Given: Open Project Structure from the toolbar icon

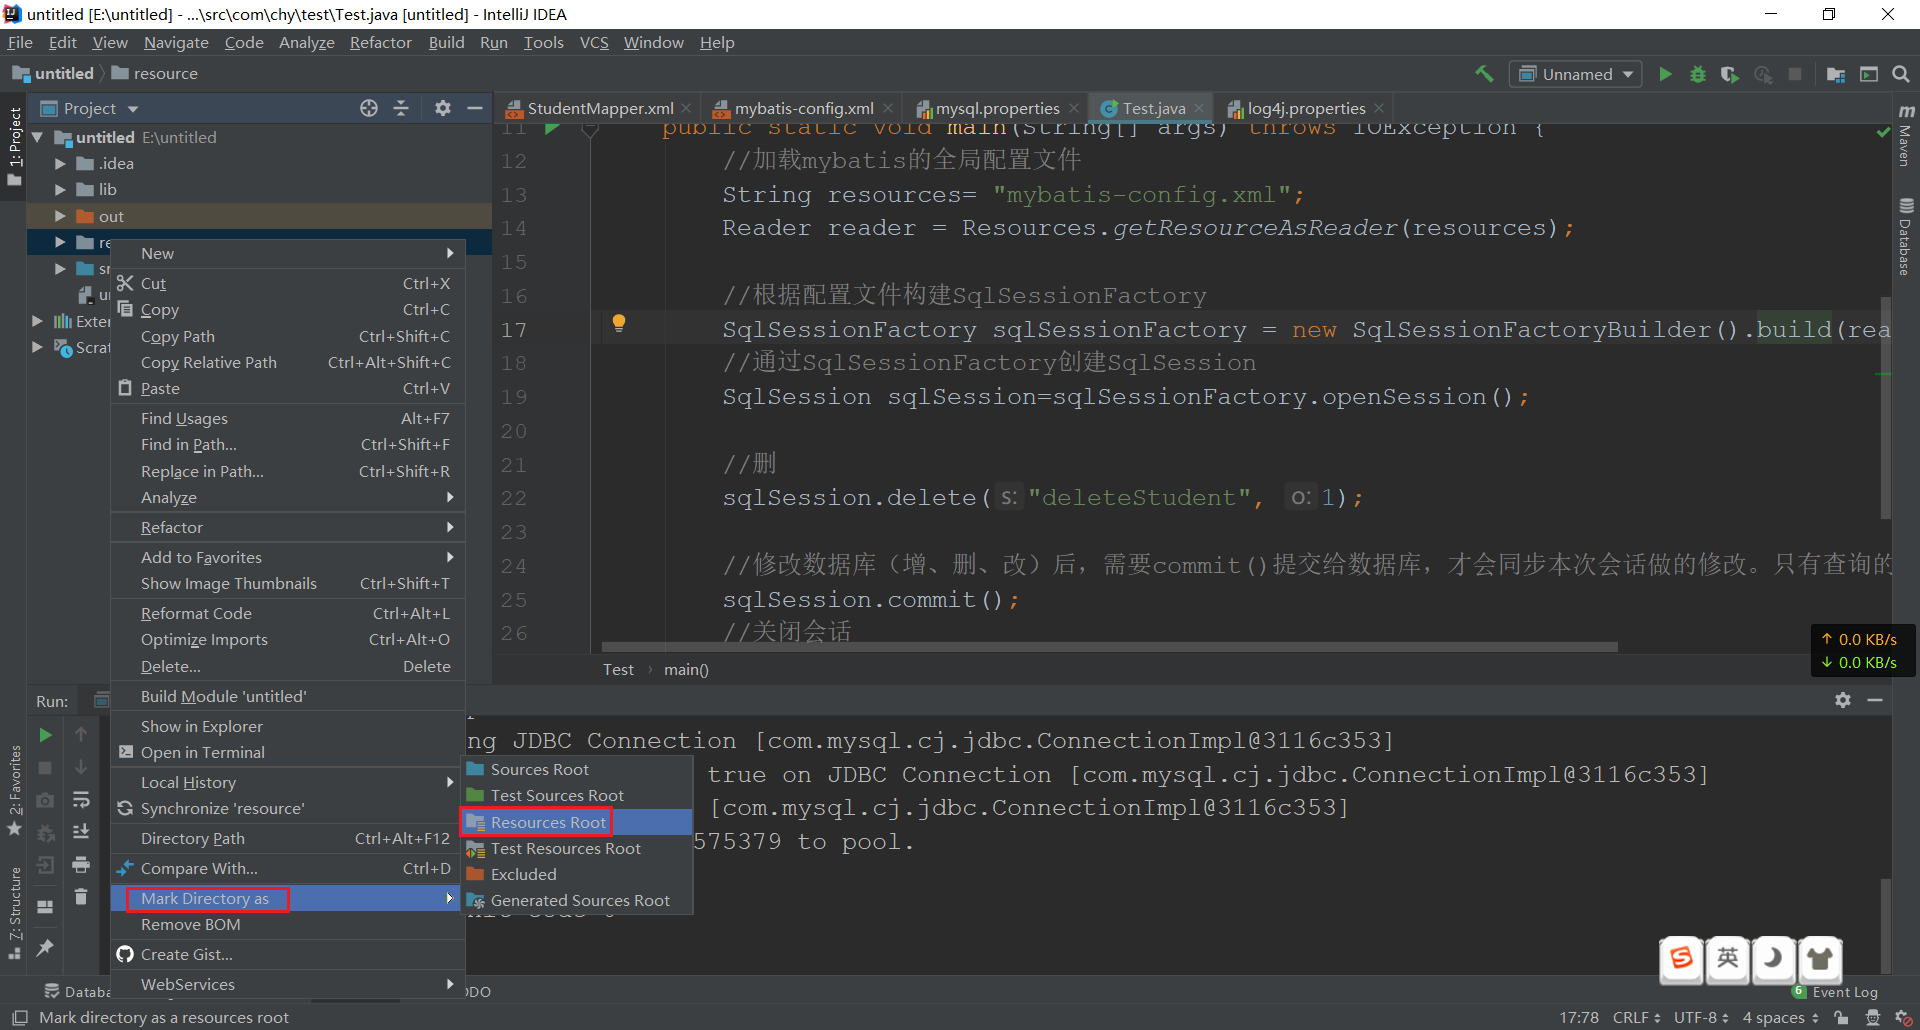Looking at the screenshot, I should [1835, 74].
